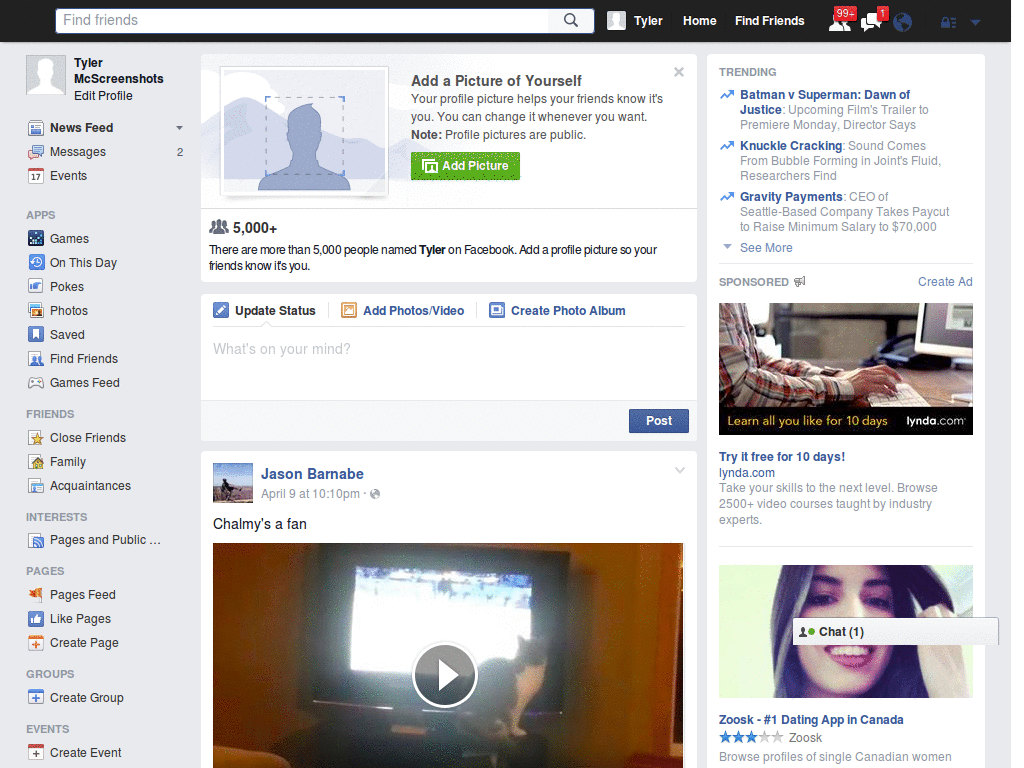This screenshot has width=1024, height=768.
Task: Click the post's public audience globe icon
Action: point(375,494)
